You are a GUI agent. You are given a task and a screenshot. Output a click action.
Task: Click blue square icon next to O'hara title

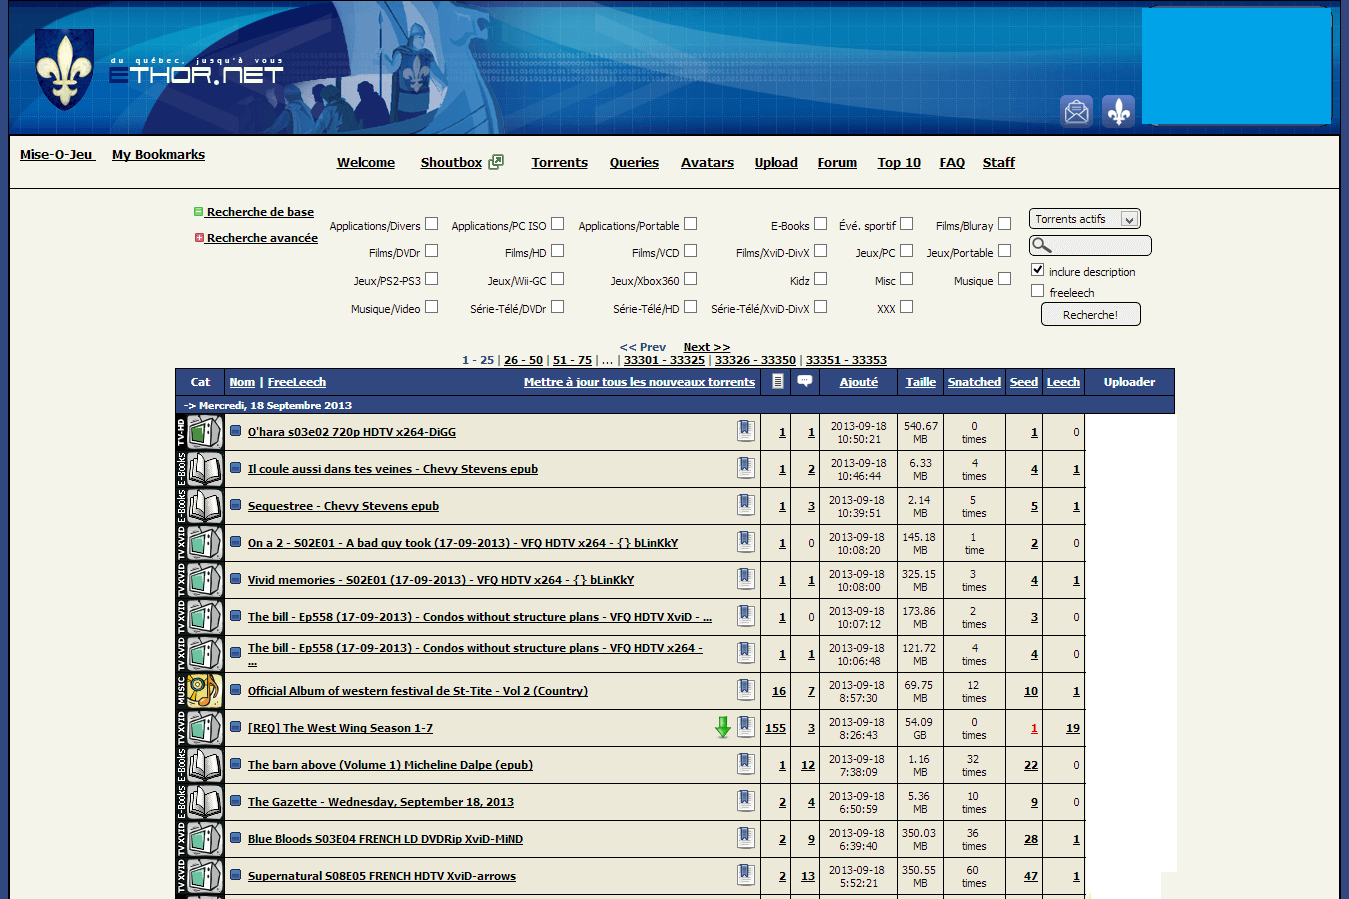pos(236,431)
